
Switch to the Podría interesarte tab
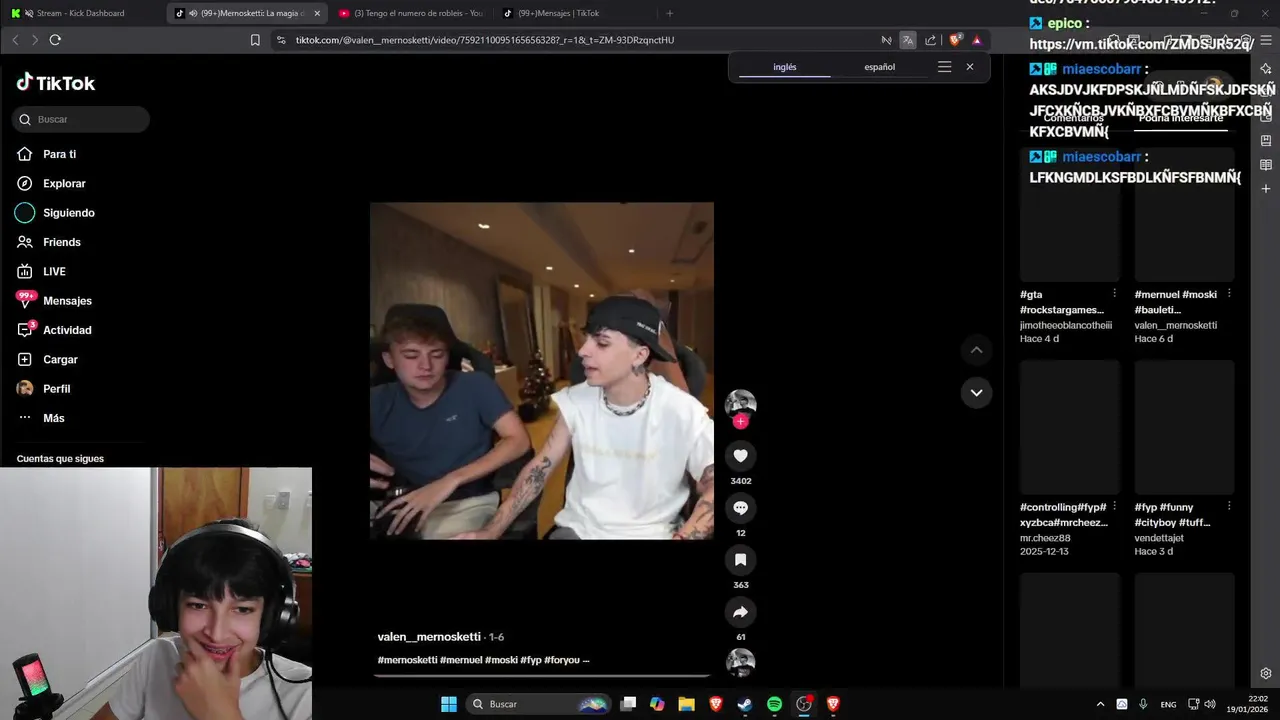tap(1180, 118)
